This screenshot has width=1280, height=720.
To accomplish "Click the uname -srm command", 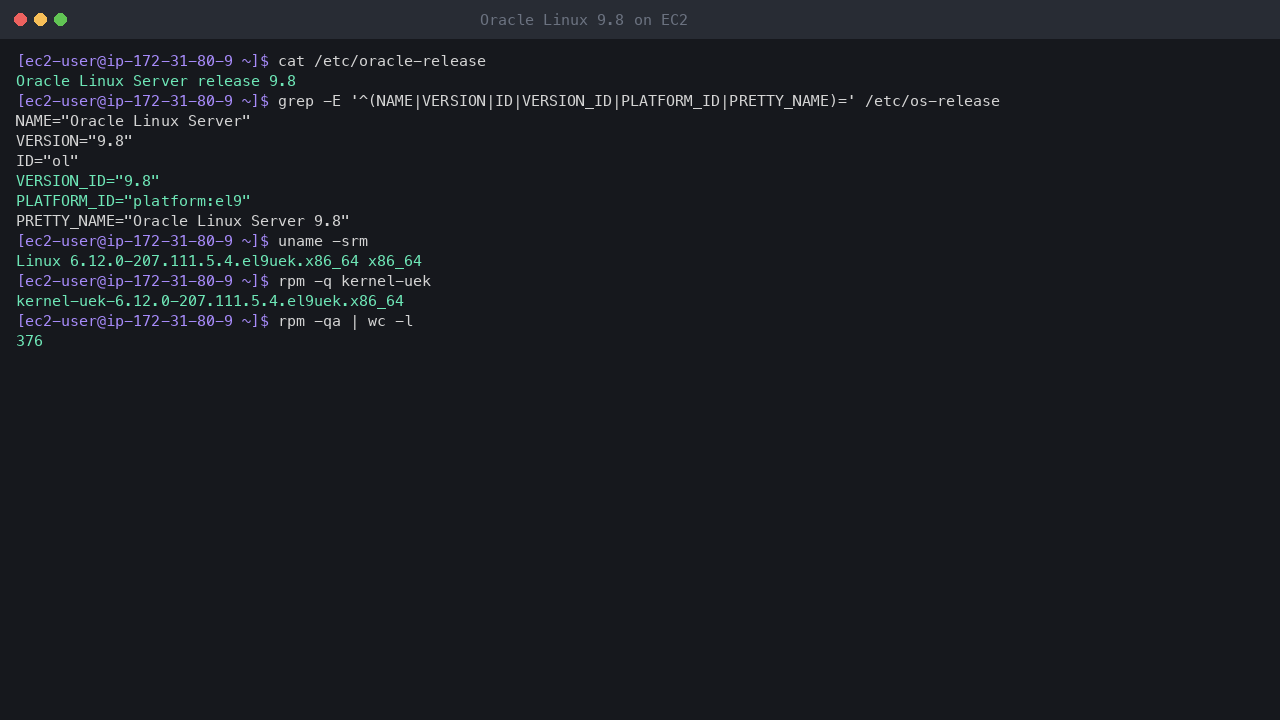I will coord(323,241).
